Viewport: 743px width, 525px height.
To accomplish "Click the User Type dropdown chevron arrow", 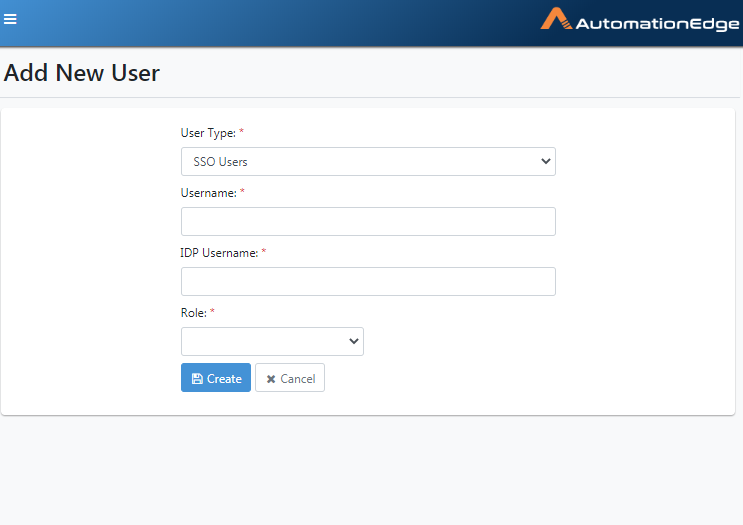I will [x=545, y=162].
